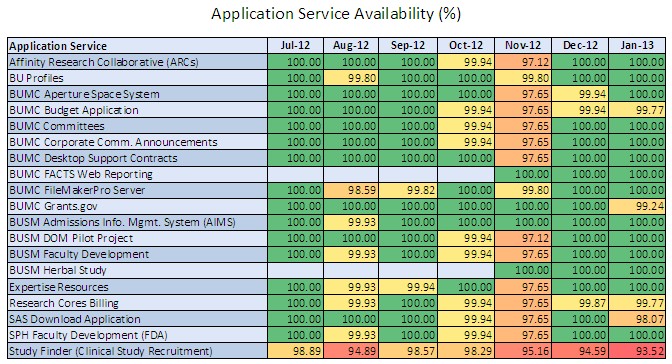Select the BU Profiles Aug-12 value 99.80
The image size is (672, 364).
pyautogui.click(x=351, y=78)
